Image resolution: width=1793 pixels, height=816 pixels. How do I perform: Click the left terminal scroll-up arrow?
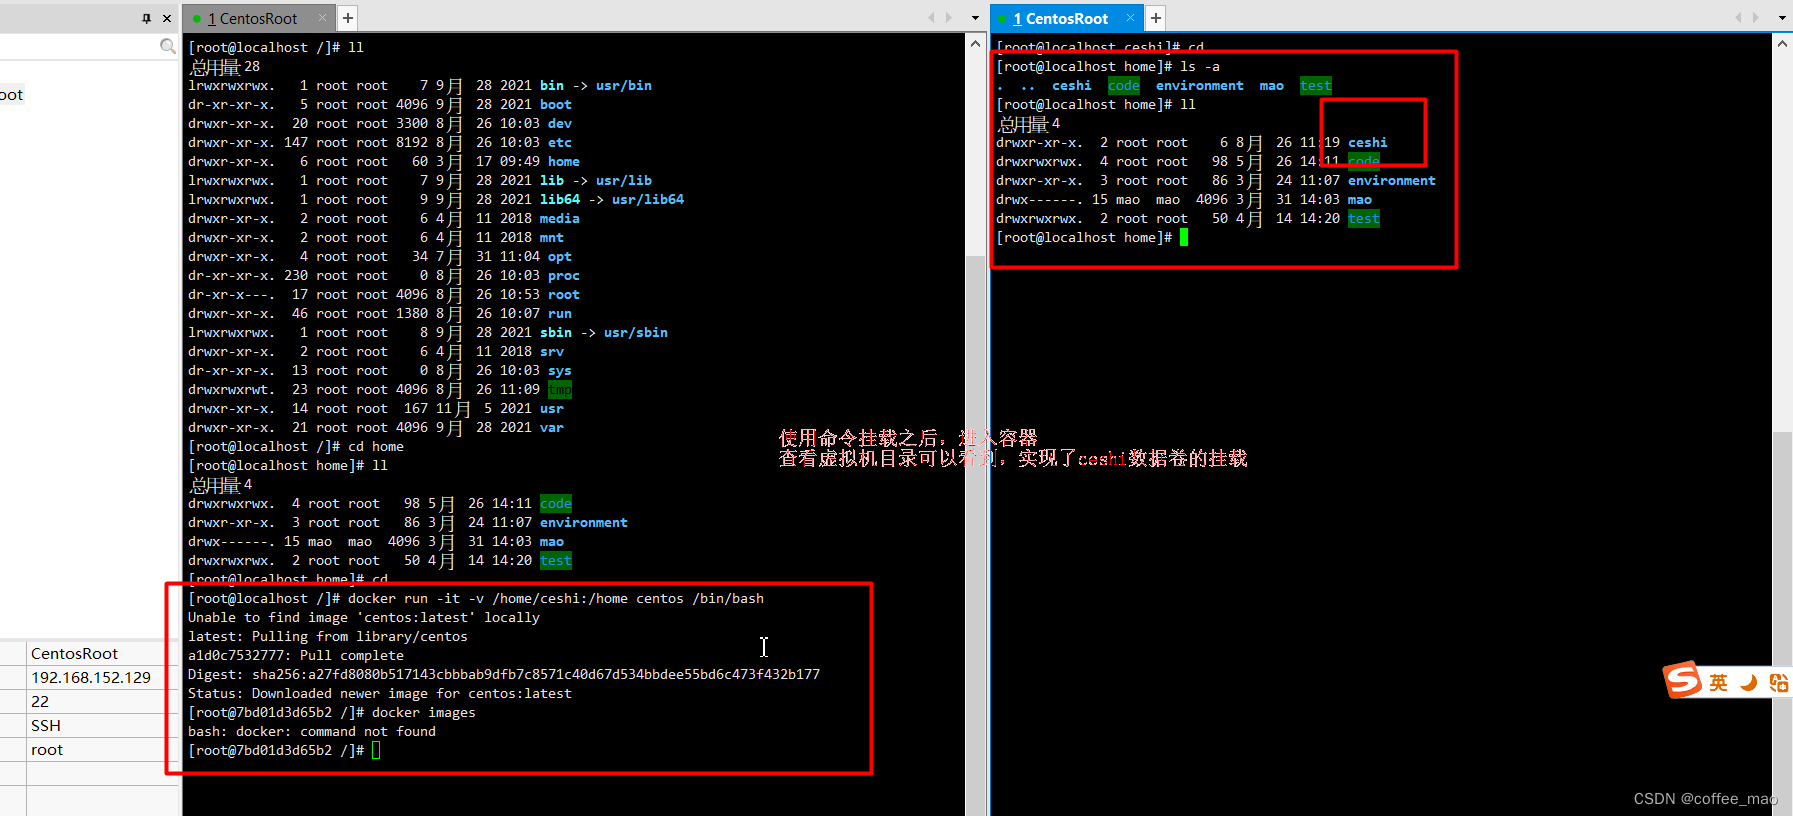975,44
